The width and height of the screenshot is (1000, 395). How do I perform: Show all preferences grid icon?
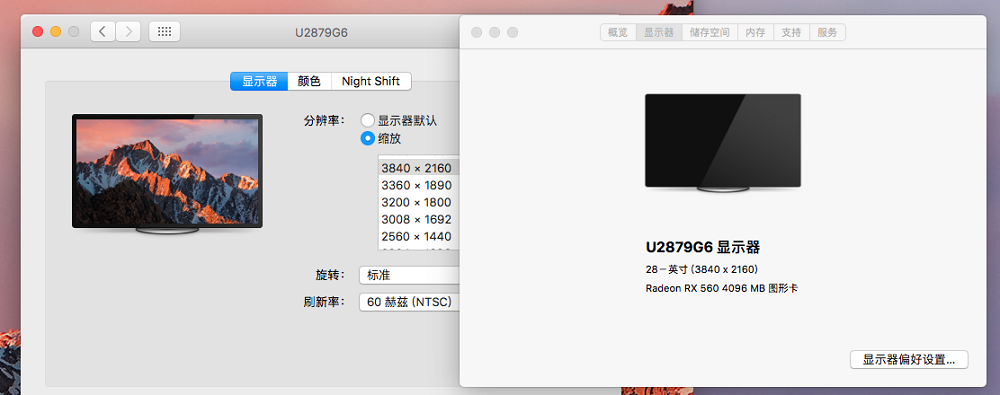point(165,31)
